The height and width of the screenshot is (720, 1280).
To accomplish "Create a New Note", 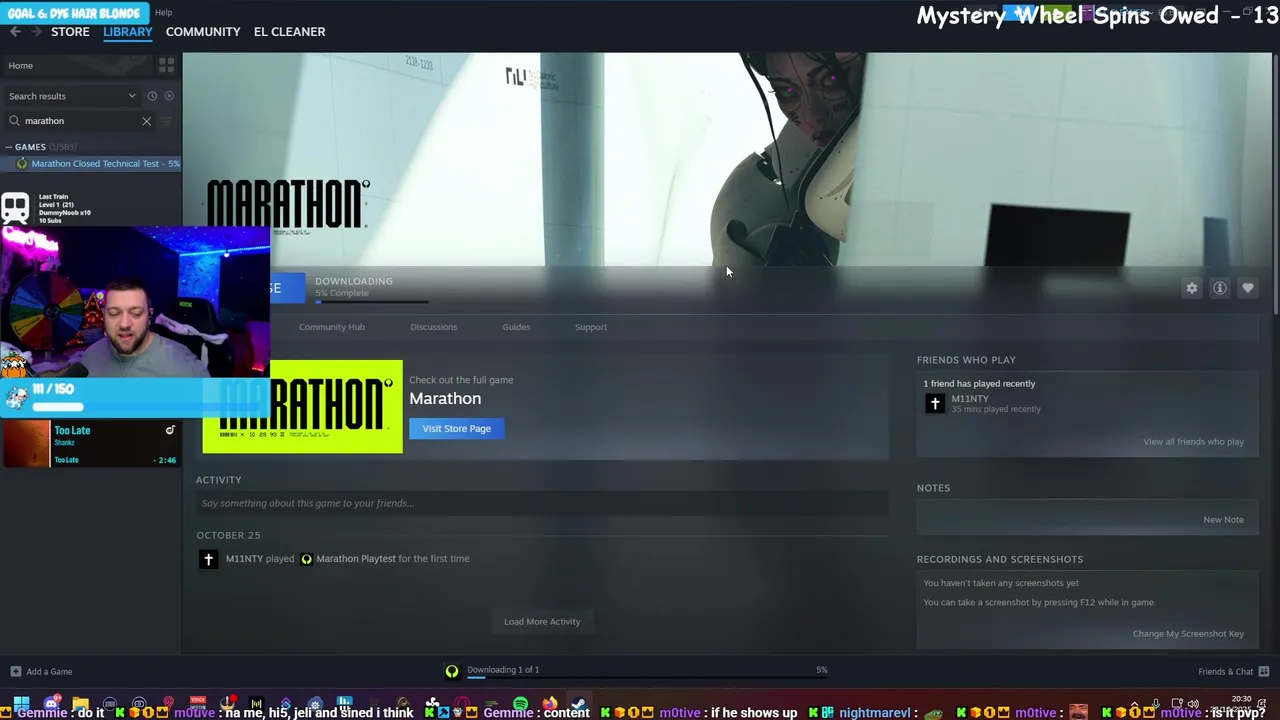I will 1223,520.
